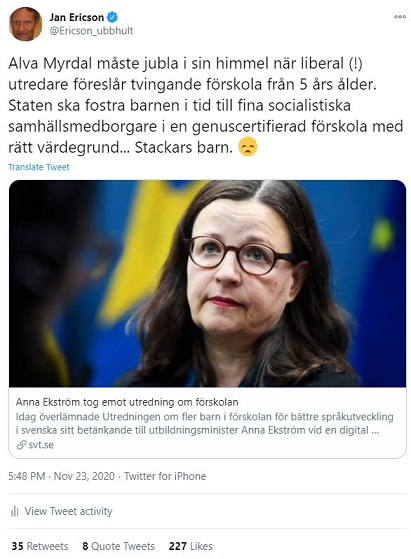Screen dimensions: 411x559
Task: Open the @Ericson_ubbhult handle
Action: [91, 31]
